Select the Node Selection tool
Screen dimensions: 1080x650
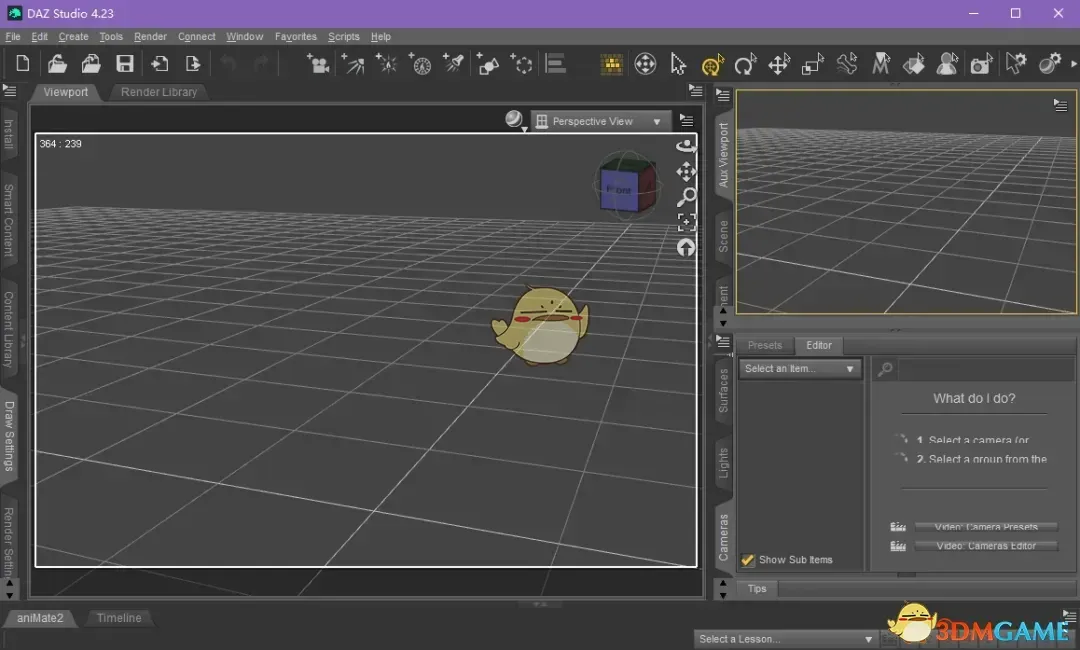(677, 63)
